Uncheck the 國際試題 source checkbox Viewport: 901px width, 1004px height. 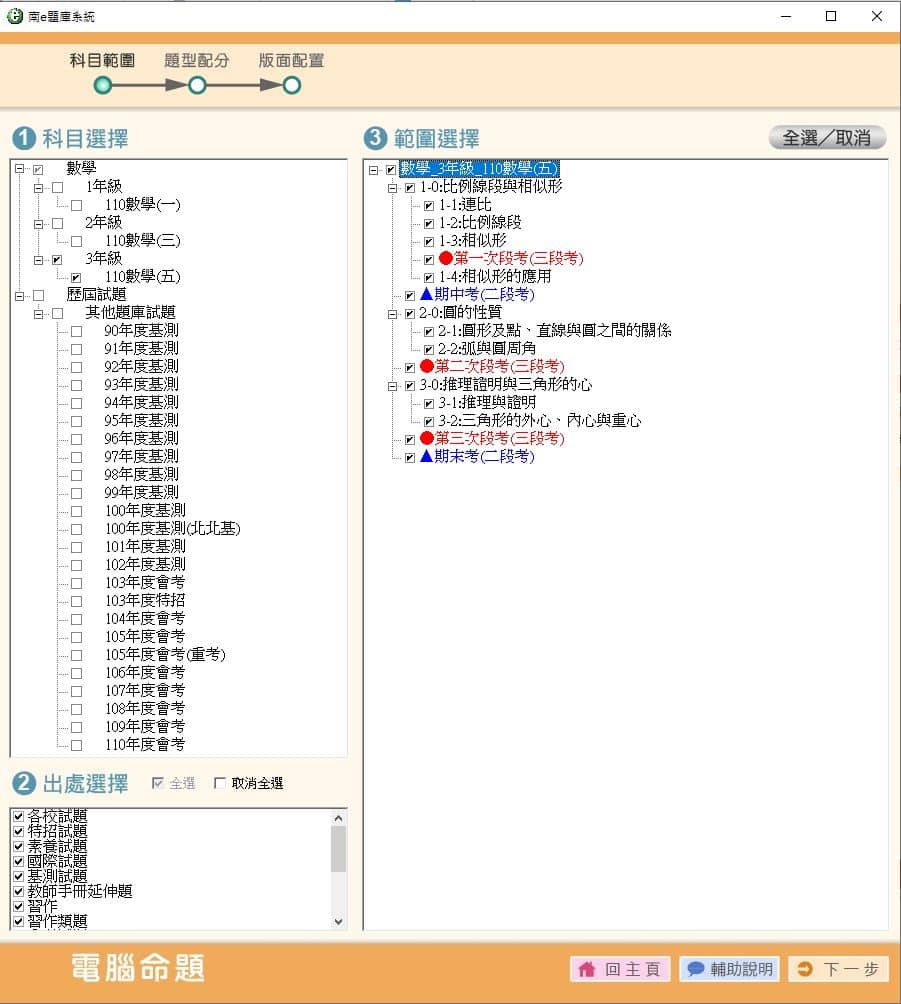[19, 861]
